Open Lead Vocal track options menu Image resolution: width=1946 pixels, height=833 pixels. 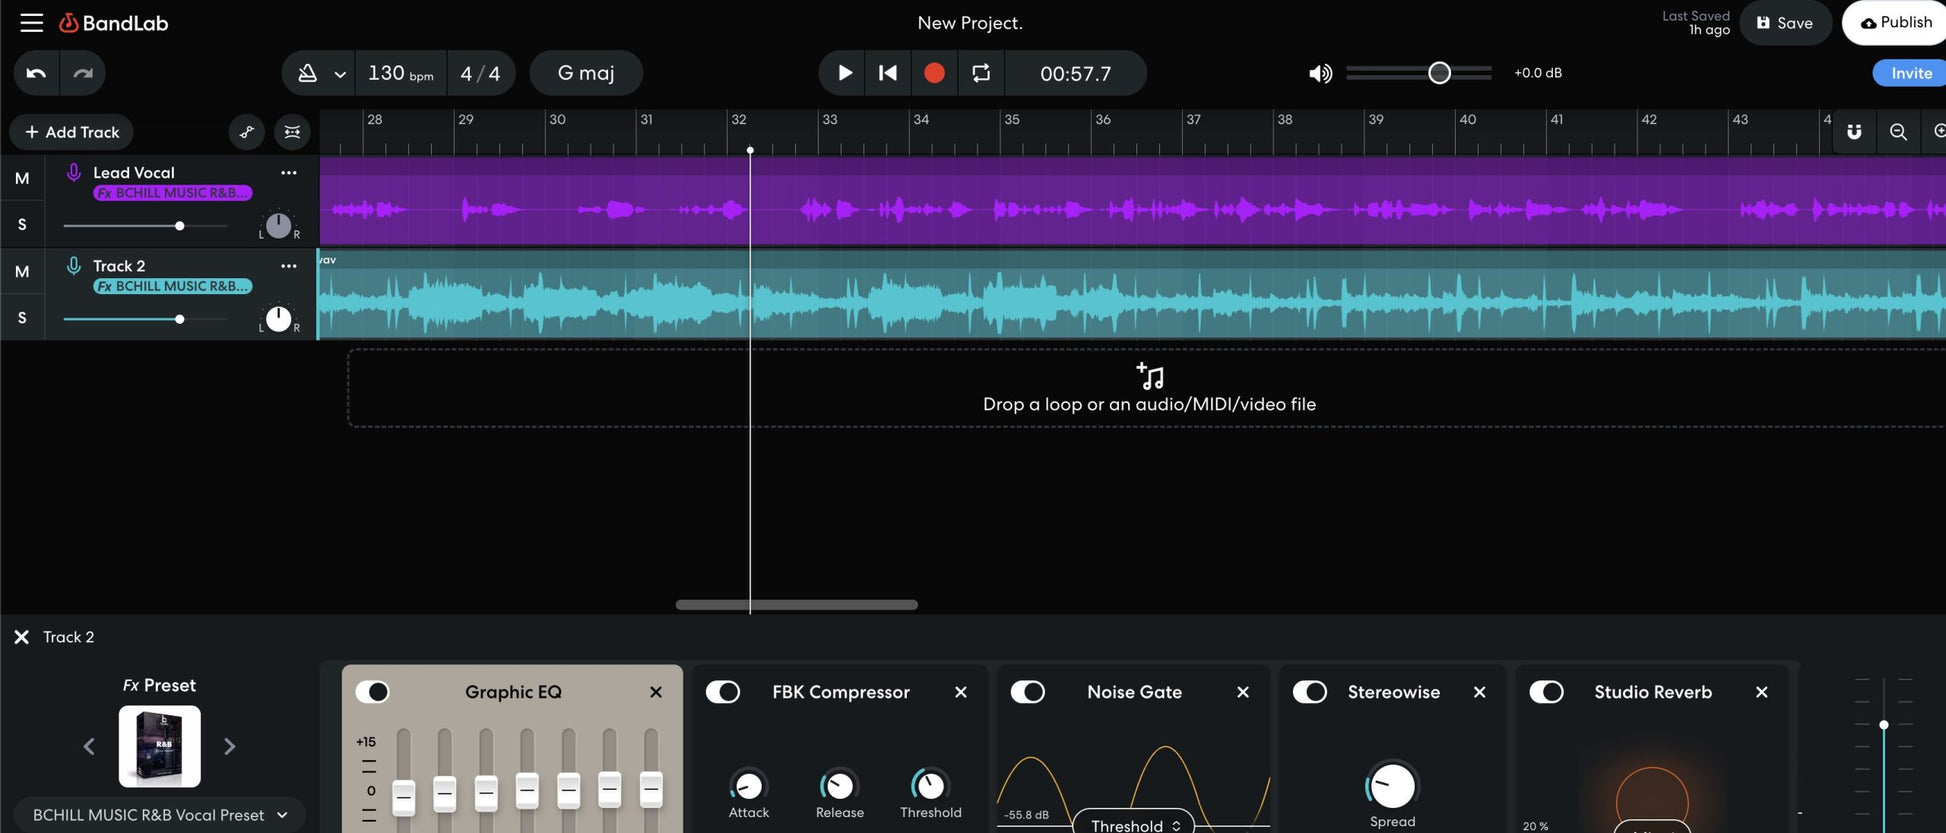pyautogui.click(x=289, y=173)
